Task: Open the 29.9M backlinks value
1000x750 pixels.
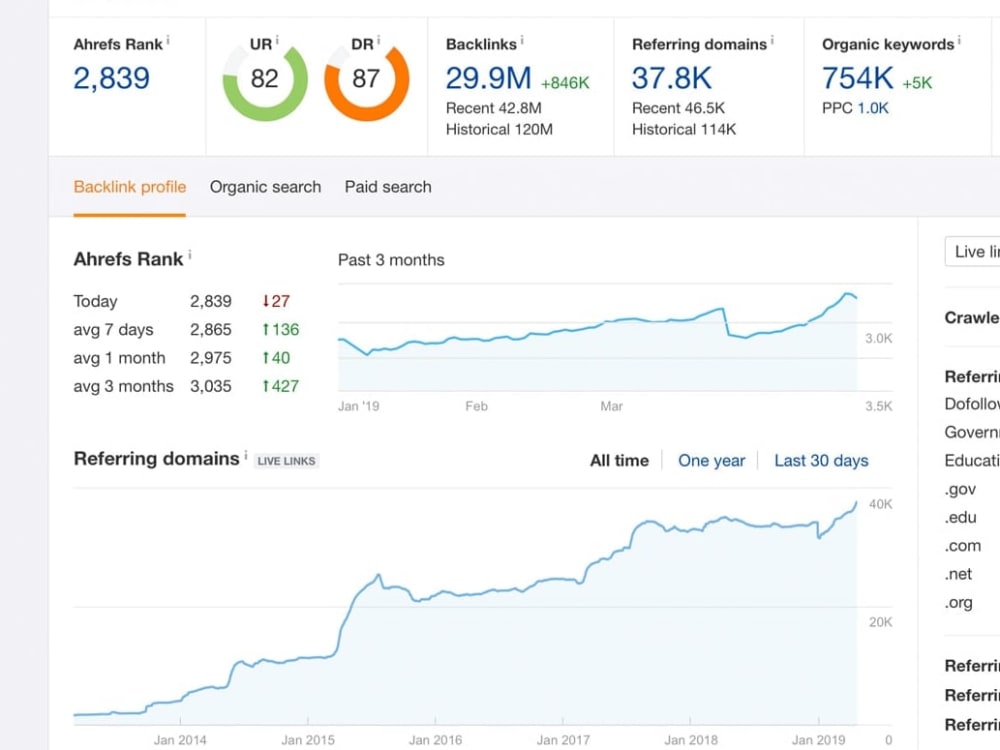Action: click(489, 78)
